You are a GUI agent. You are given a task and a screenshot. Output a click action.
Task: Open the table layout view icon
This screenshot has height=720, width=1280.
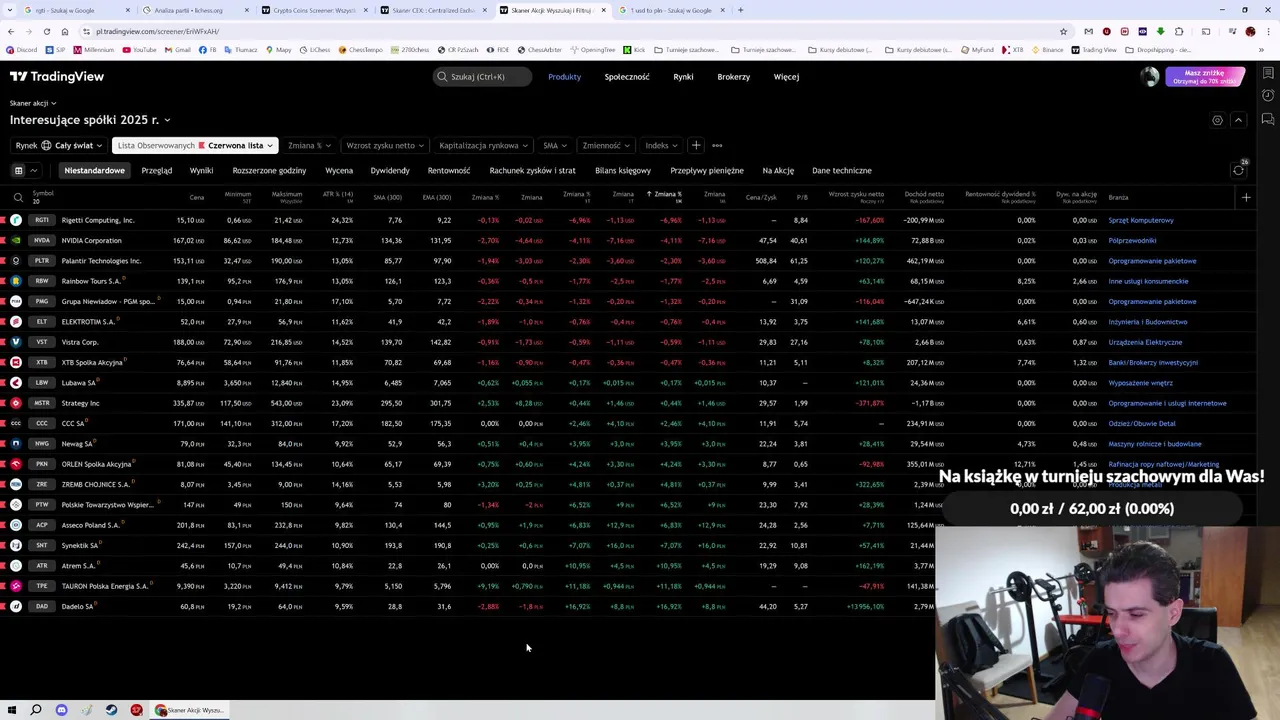pyautogui.click(x=18, y=170)
